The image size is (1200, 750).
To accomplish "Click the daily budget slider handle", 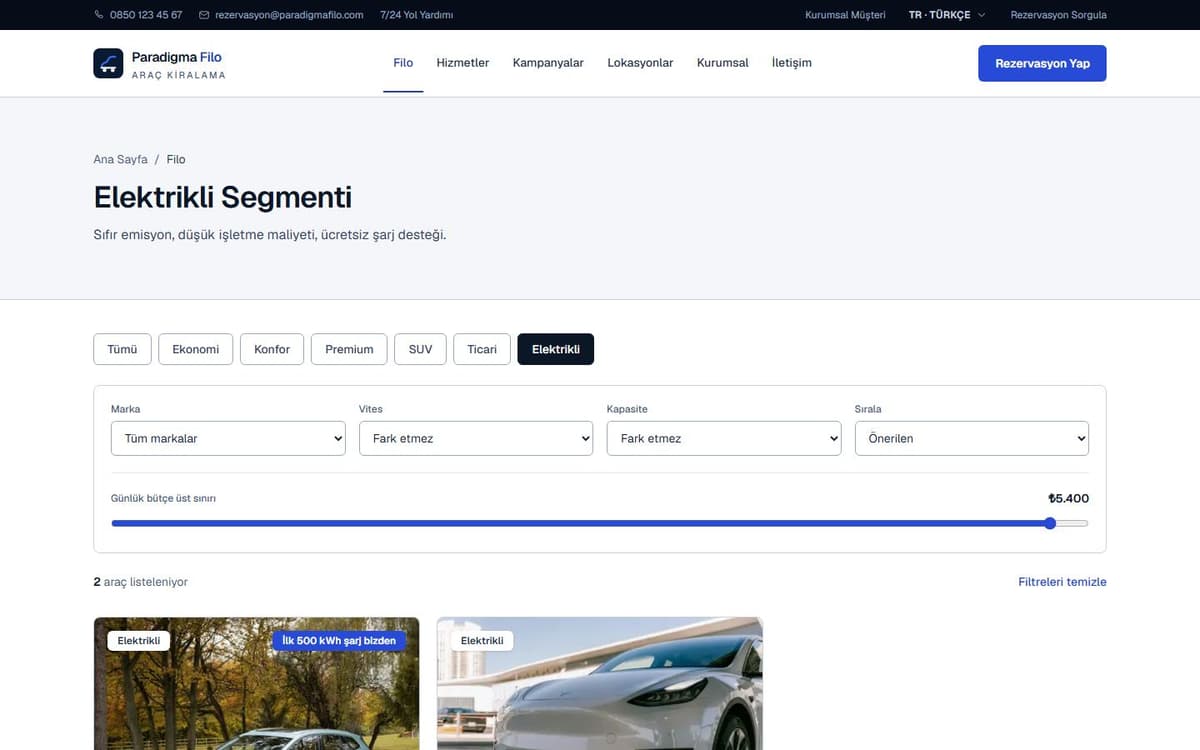I will coord(1050,523).
